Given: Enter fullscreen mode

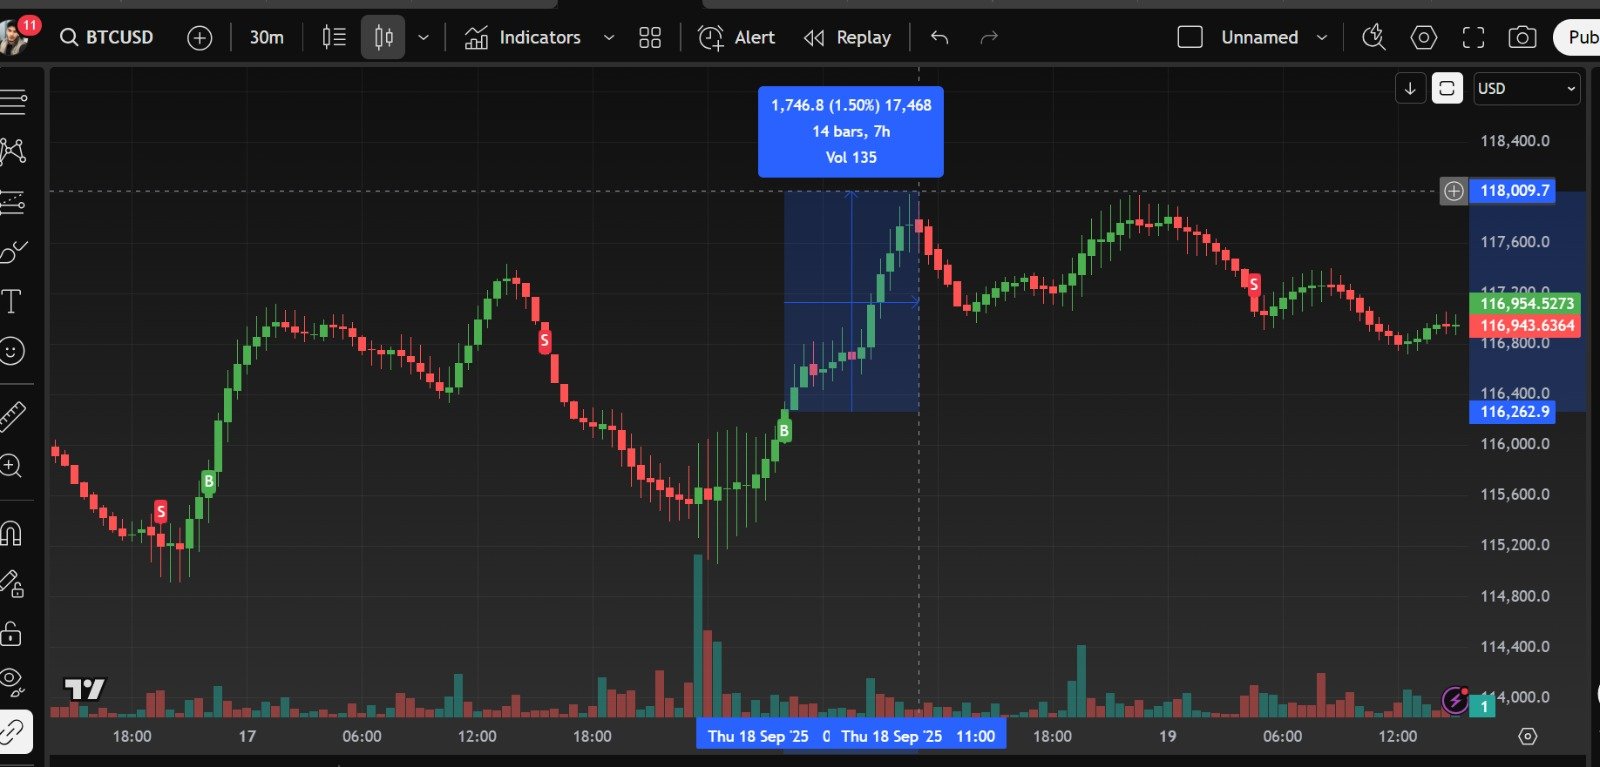Looking at the screenshot, I should coord(1473,38).
